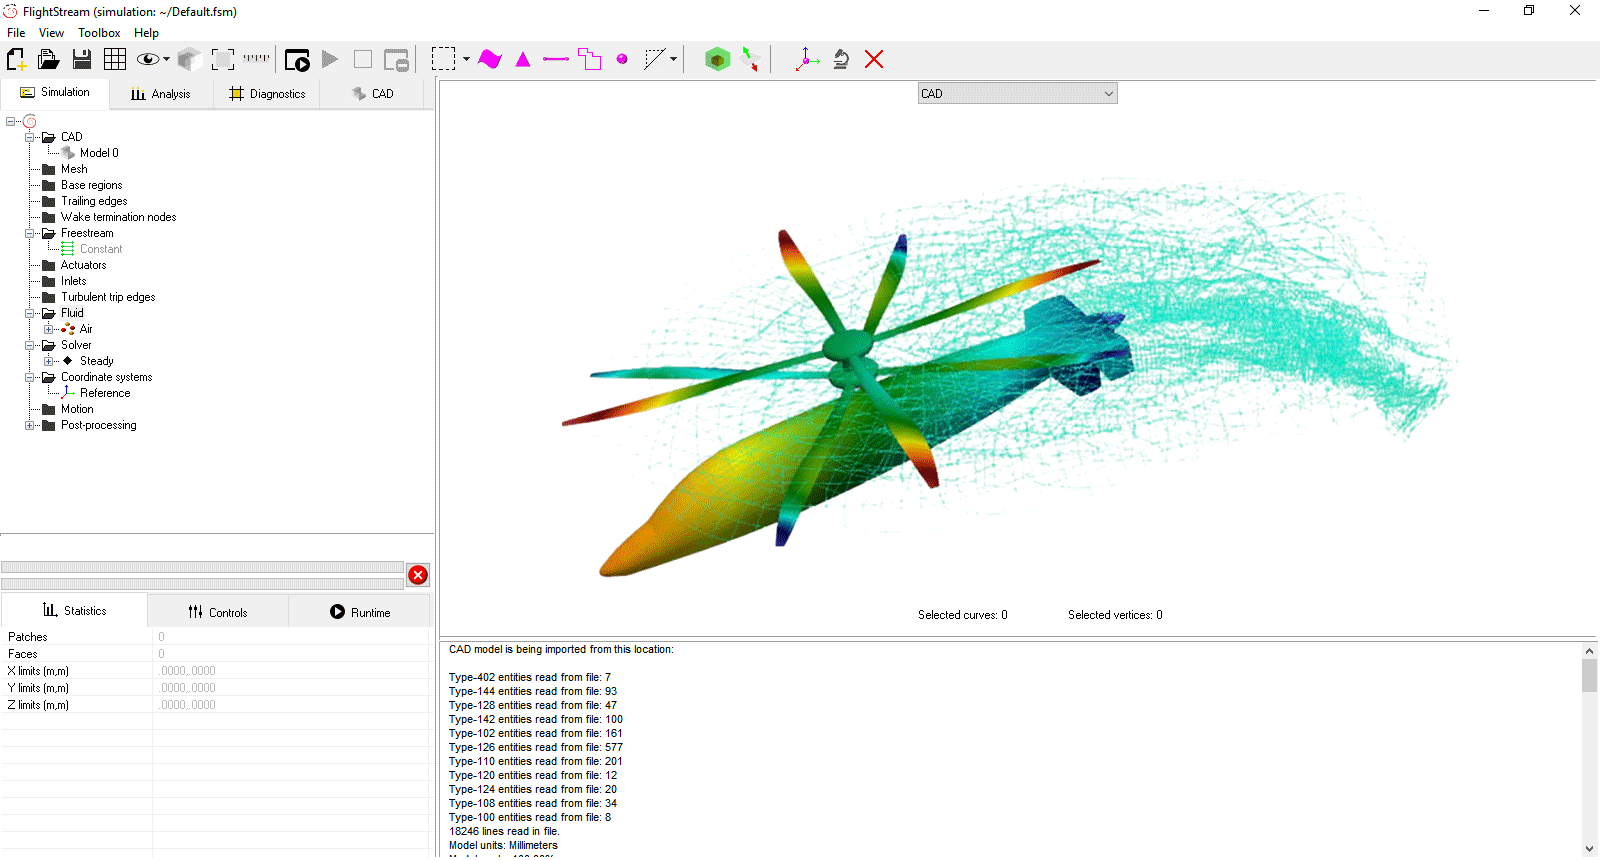
Task: Select the Actuators tree folder
Action: point(83,265)
